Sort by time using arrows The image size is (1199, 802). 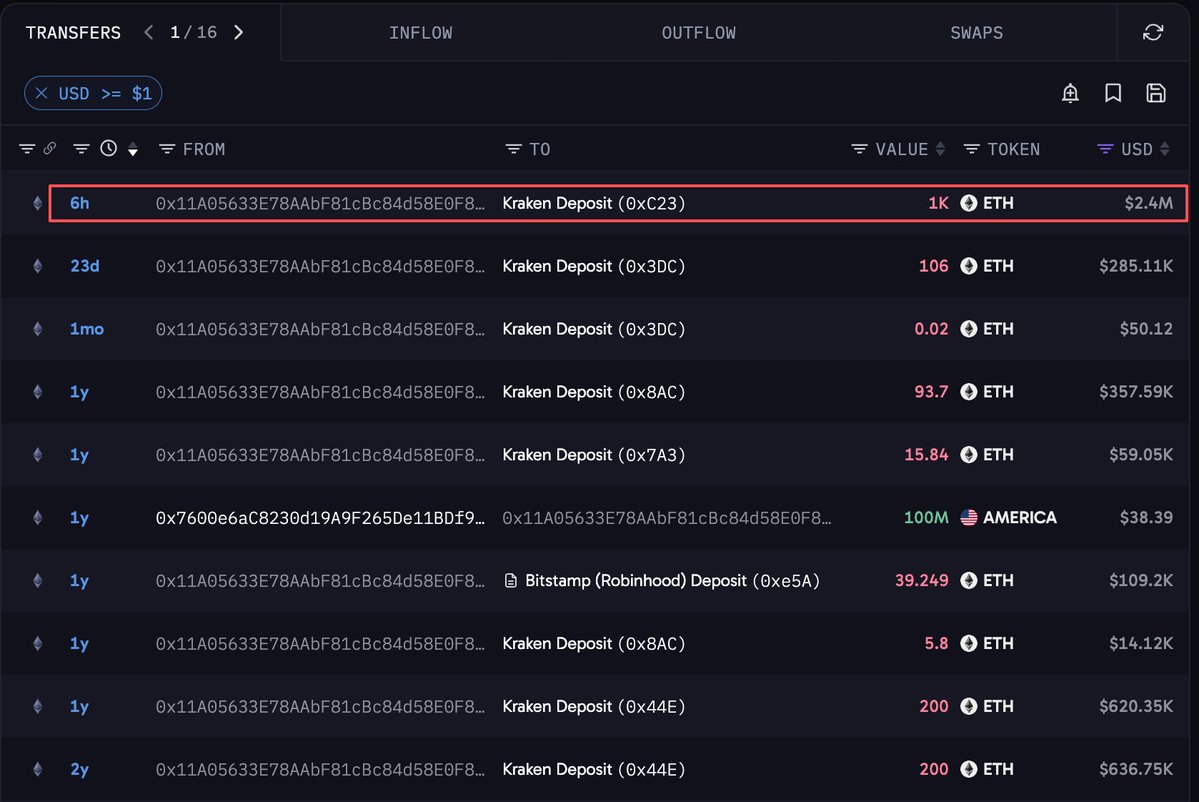(133, 149)
